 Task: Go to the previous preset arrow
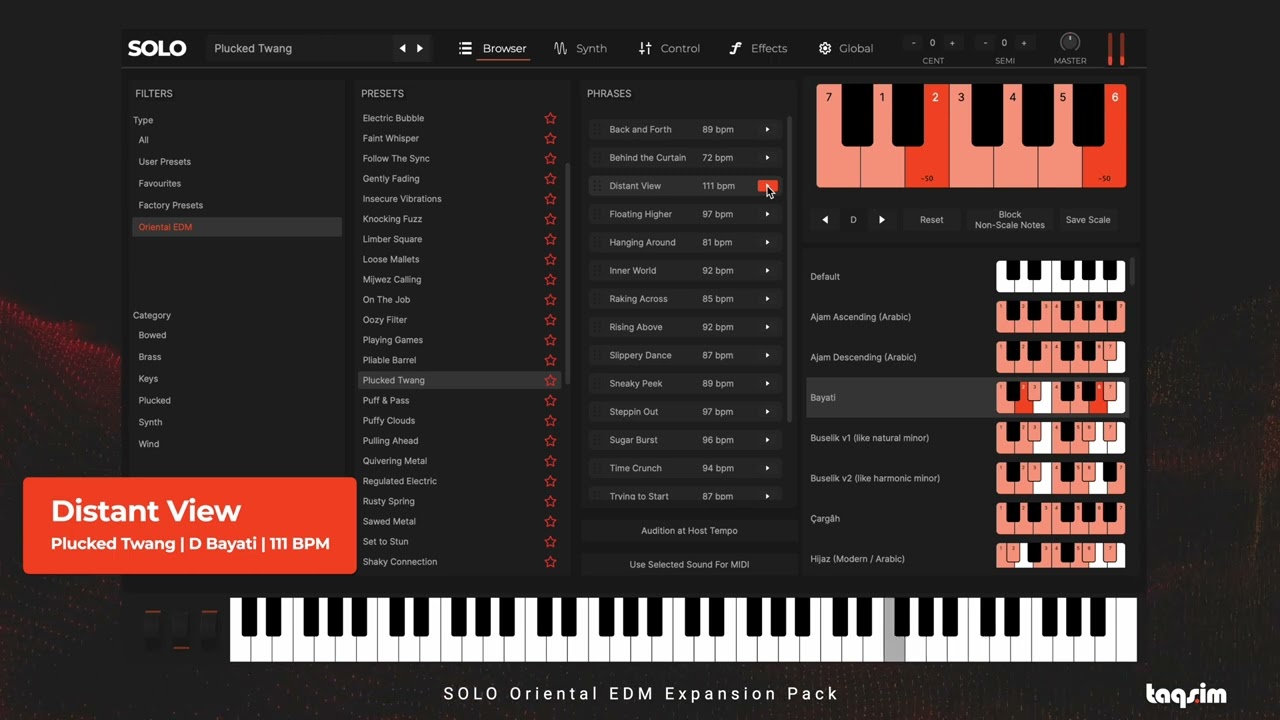coord(403,48)
